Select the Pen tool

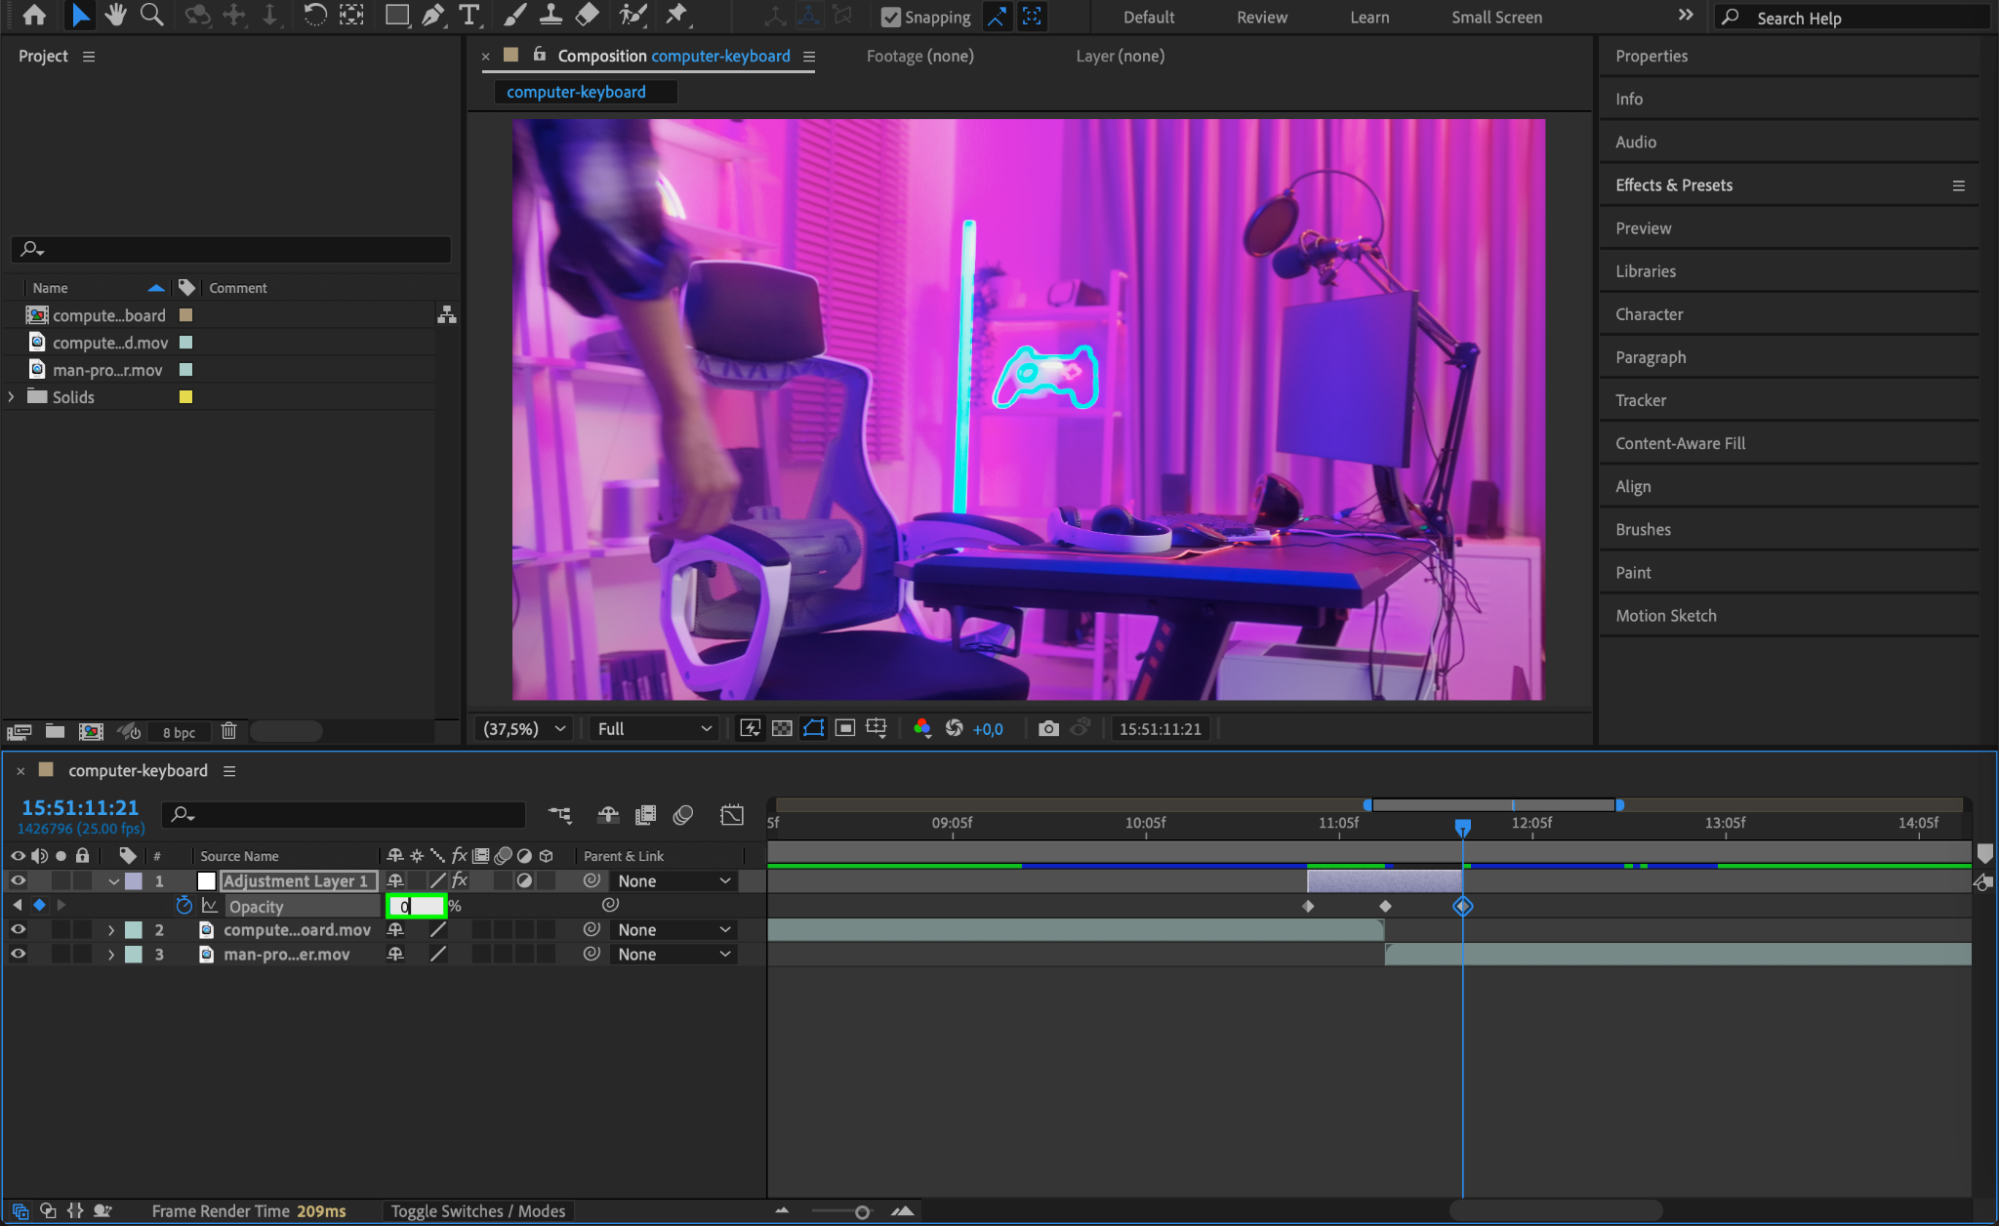pos(433,15)
